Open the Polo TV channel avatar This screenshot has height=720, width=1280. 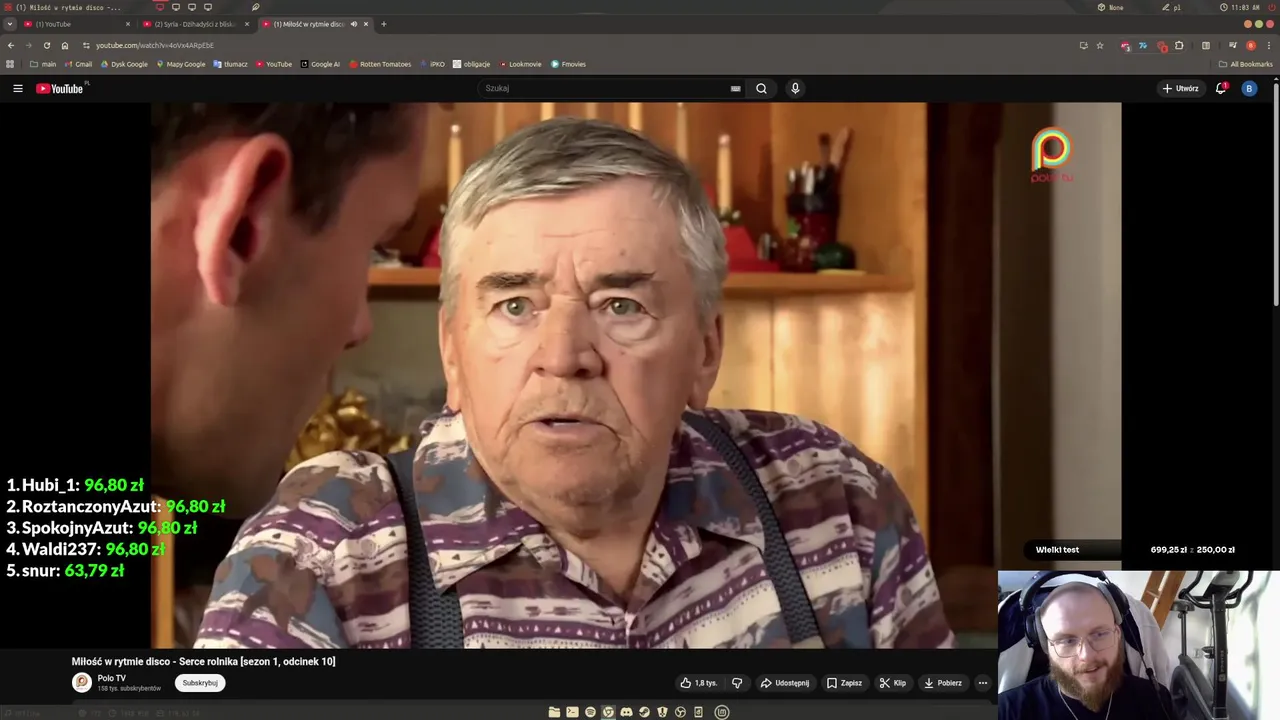pos(82,682)
